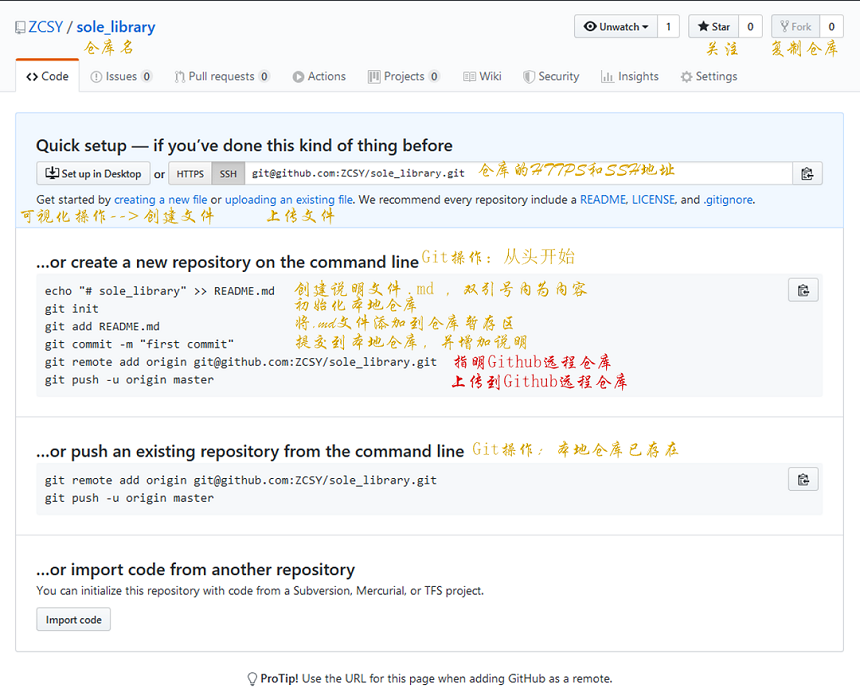Click the 'git add README.md' command line
This screenshot has width=860, height=696.
tap(102, 326)
